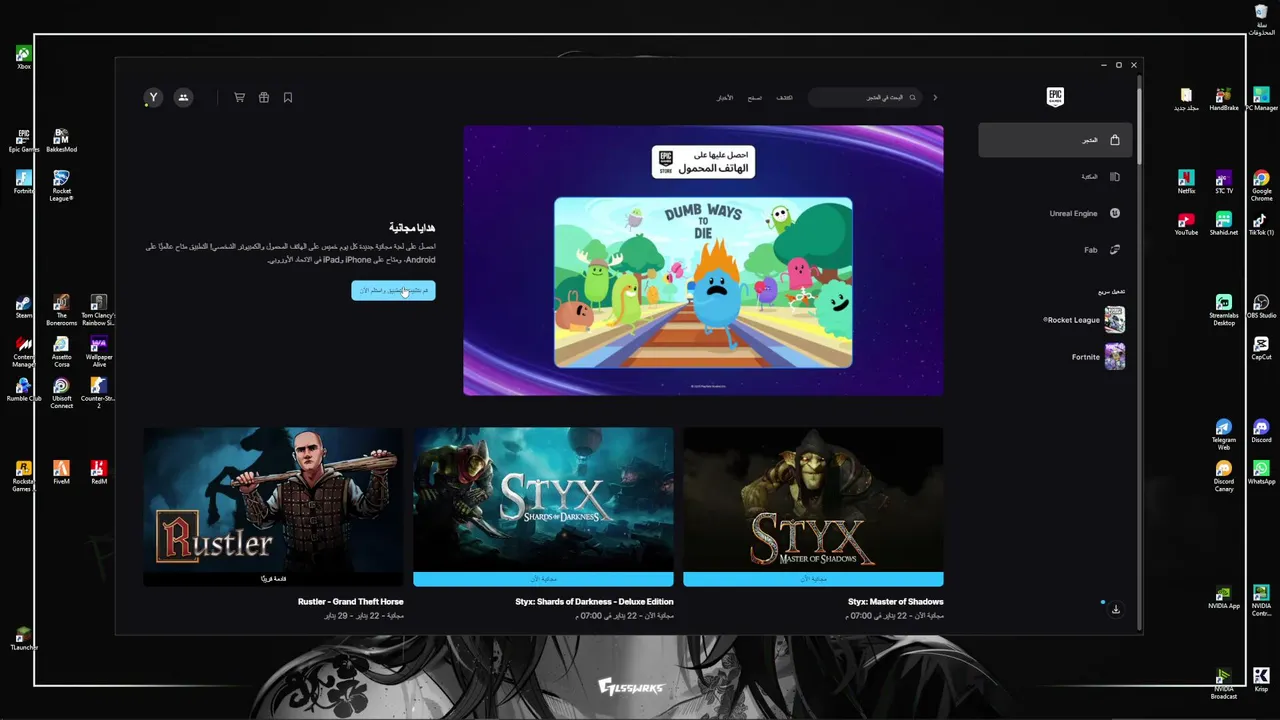1280x720 pixels.
Task: Select the BakkesMod desktop icon
Action: pos(61,140)
